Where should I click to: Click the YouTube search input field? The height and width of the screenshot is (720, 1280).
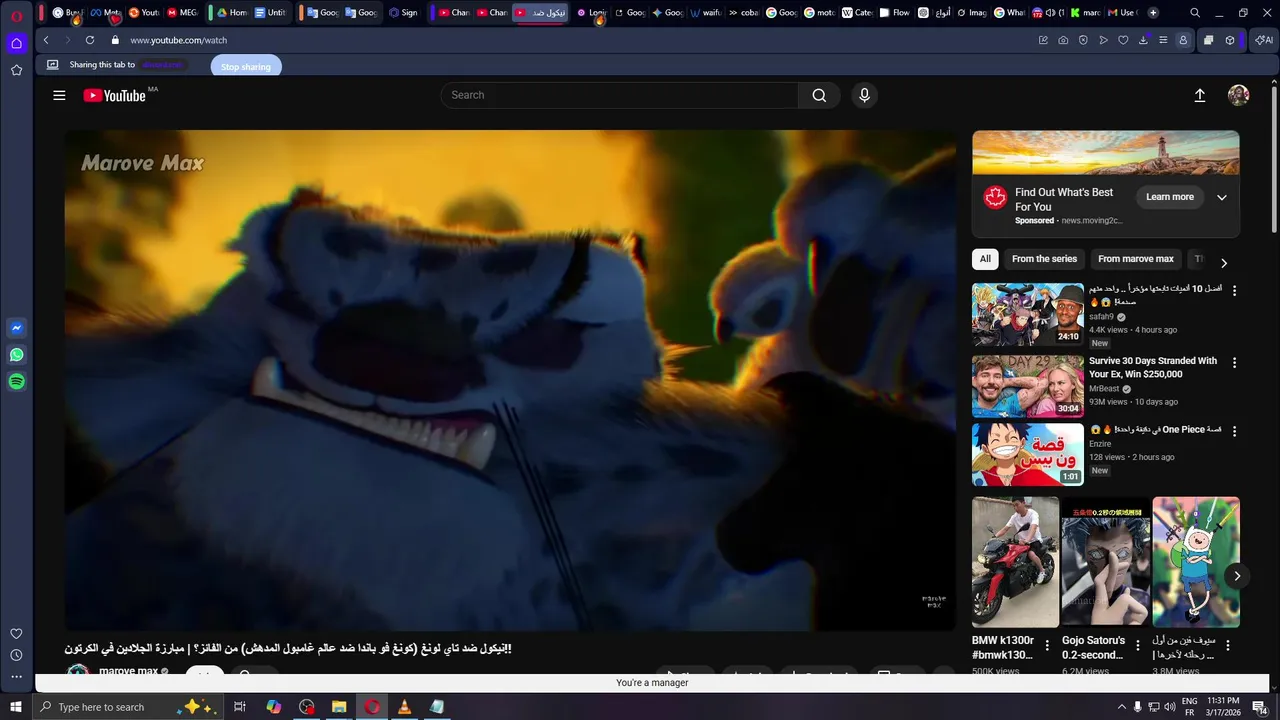pos(619,95)
